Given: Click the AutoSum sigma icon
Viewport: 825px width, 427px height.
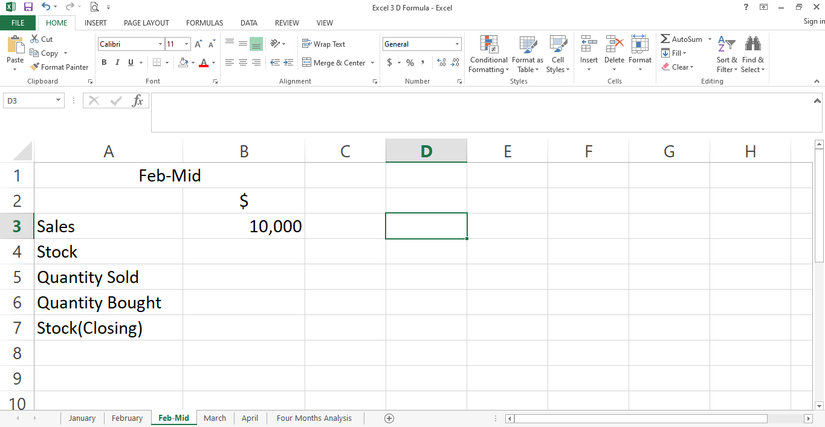Looking at the screenshot, I should [666, 39].
